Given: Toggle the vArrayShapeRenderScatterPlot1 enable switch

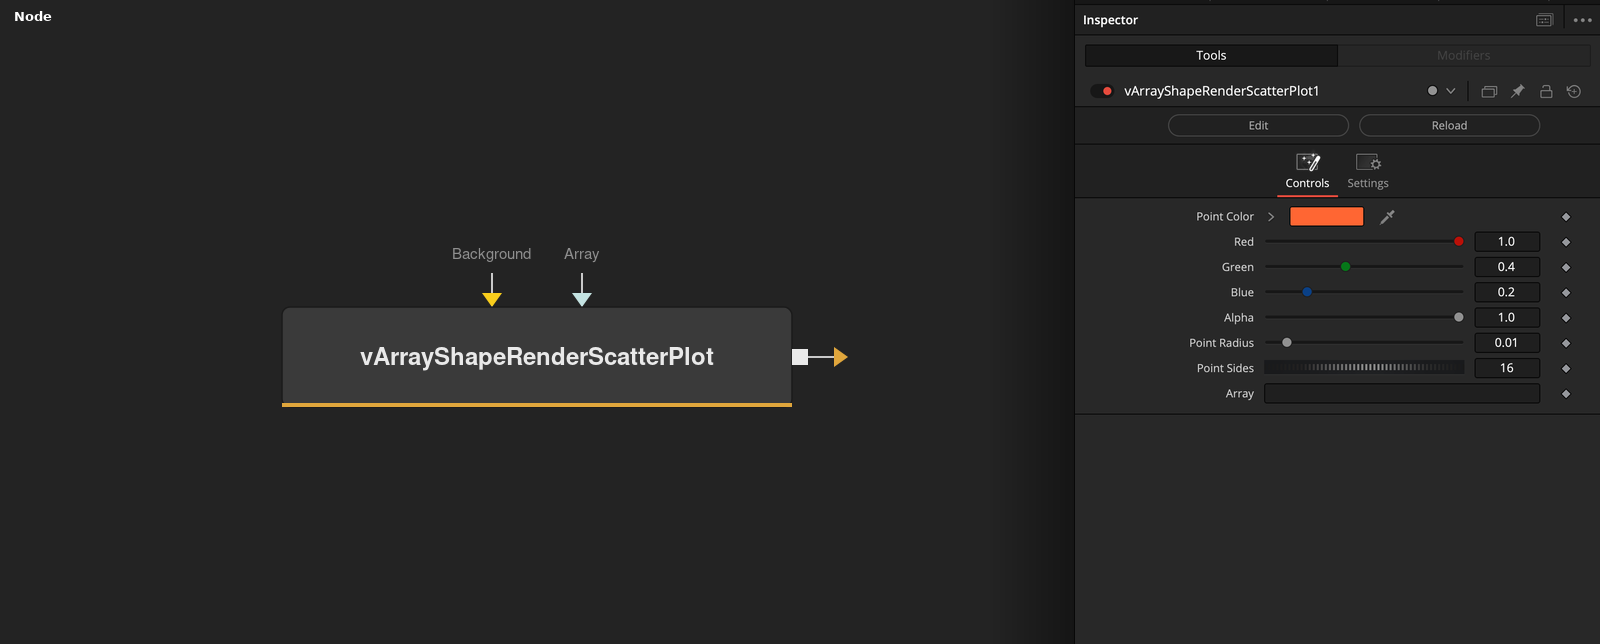Looking at the screenshot, I should click(x=1102, y=91).
